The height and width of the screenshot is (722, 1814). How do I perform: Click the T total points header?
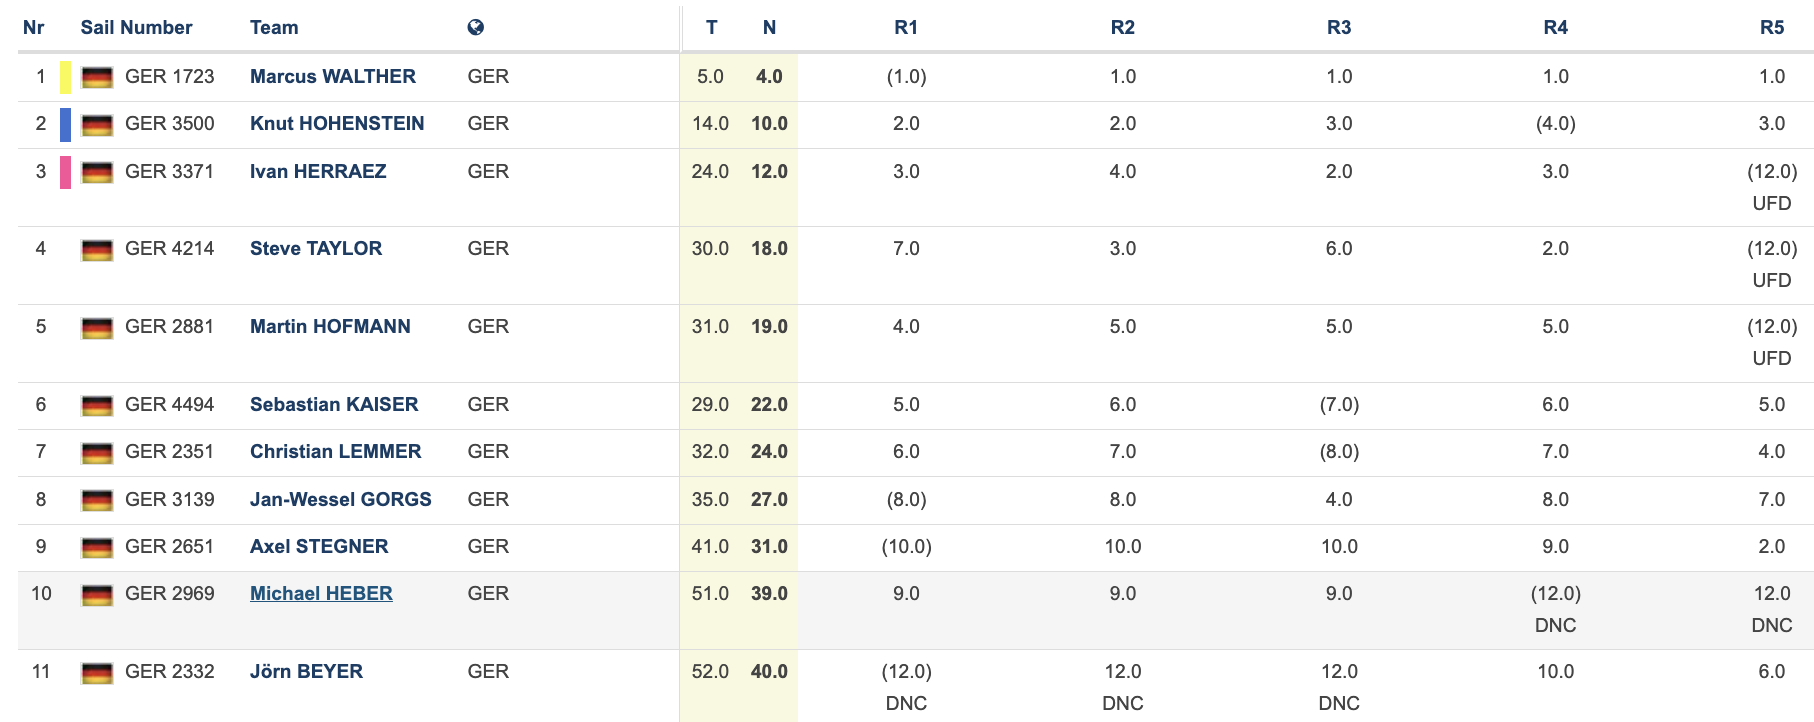click(x=711, y=27)
